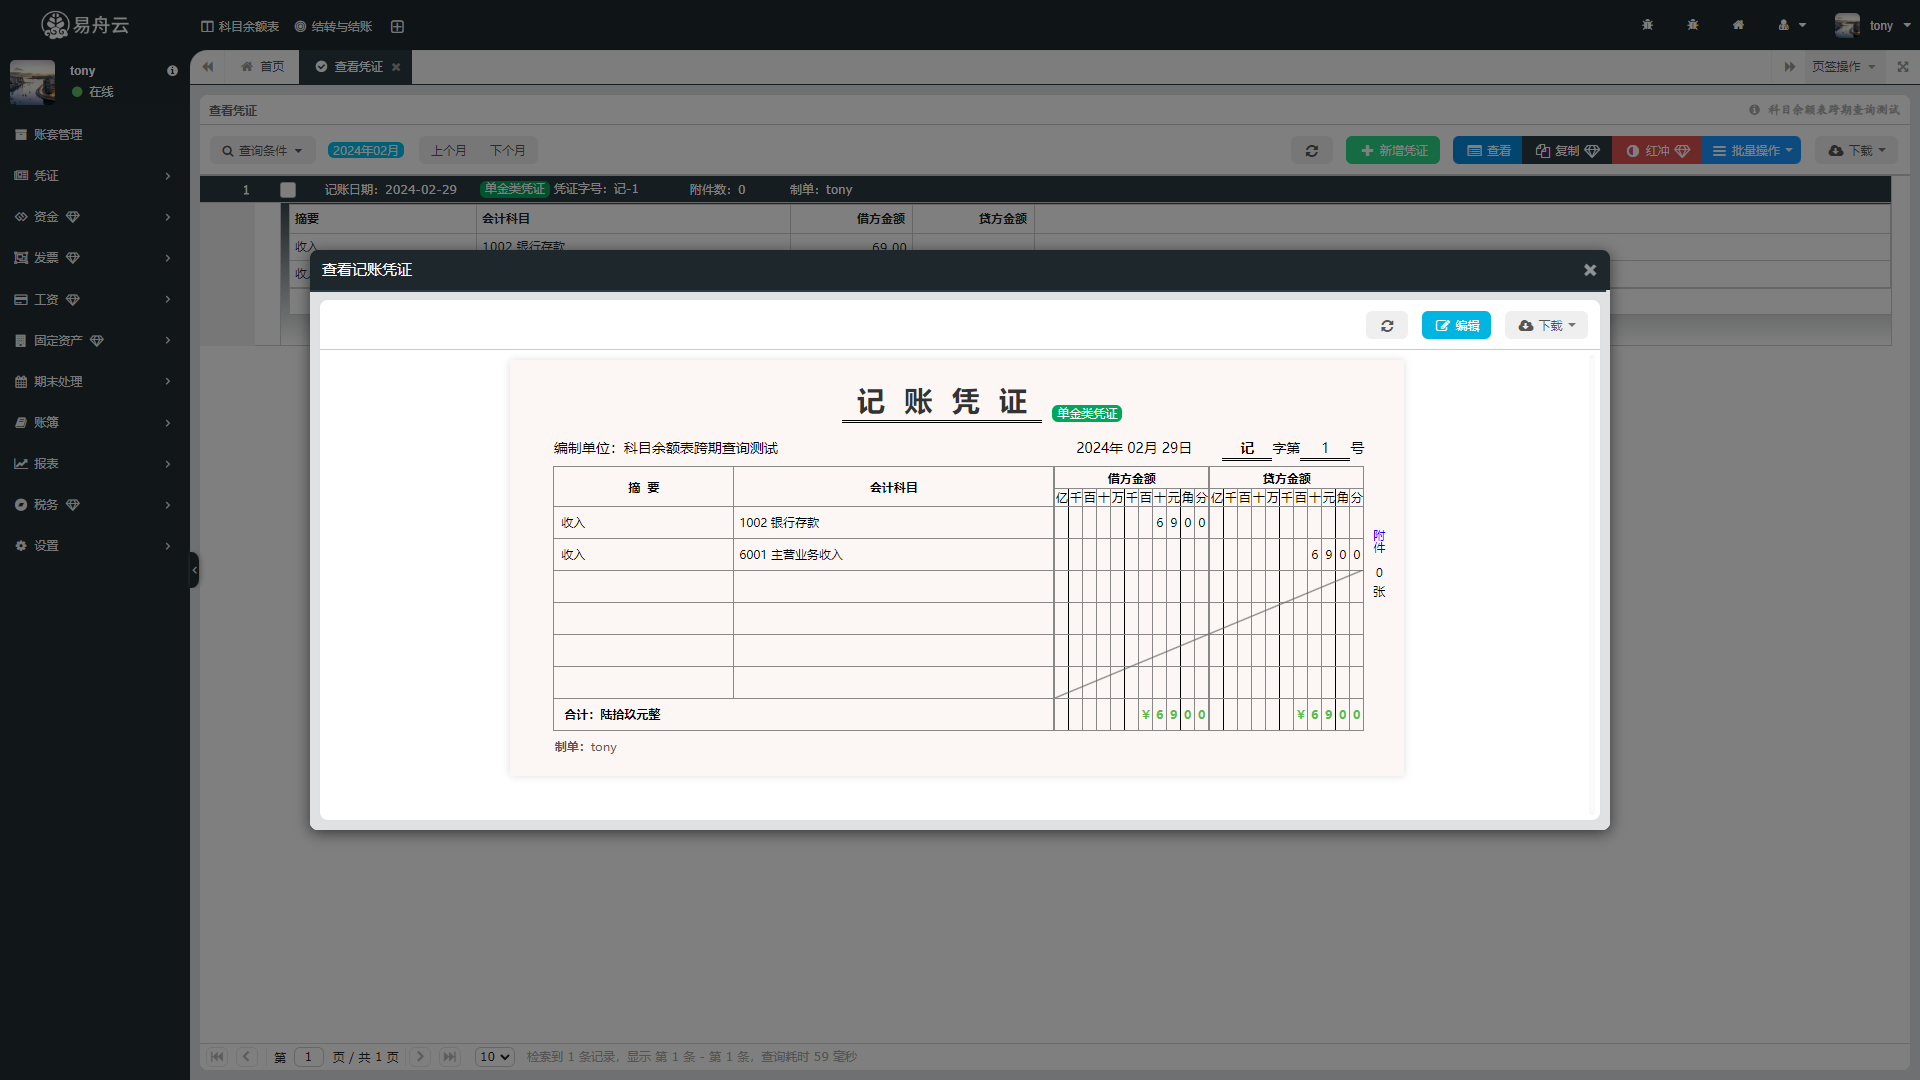Refresh the voucher in the dialog
Screen dimensions: 1920x1080
coord(1386,326)
